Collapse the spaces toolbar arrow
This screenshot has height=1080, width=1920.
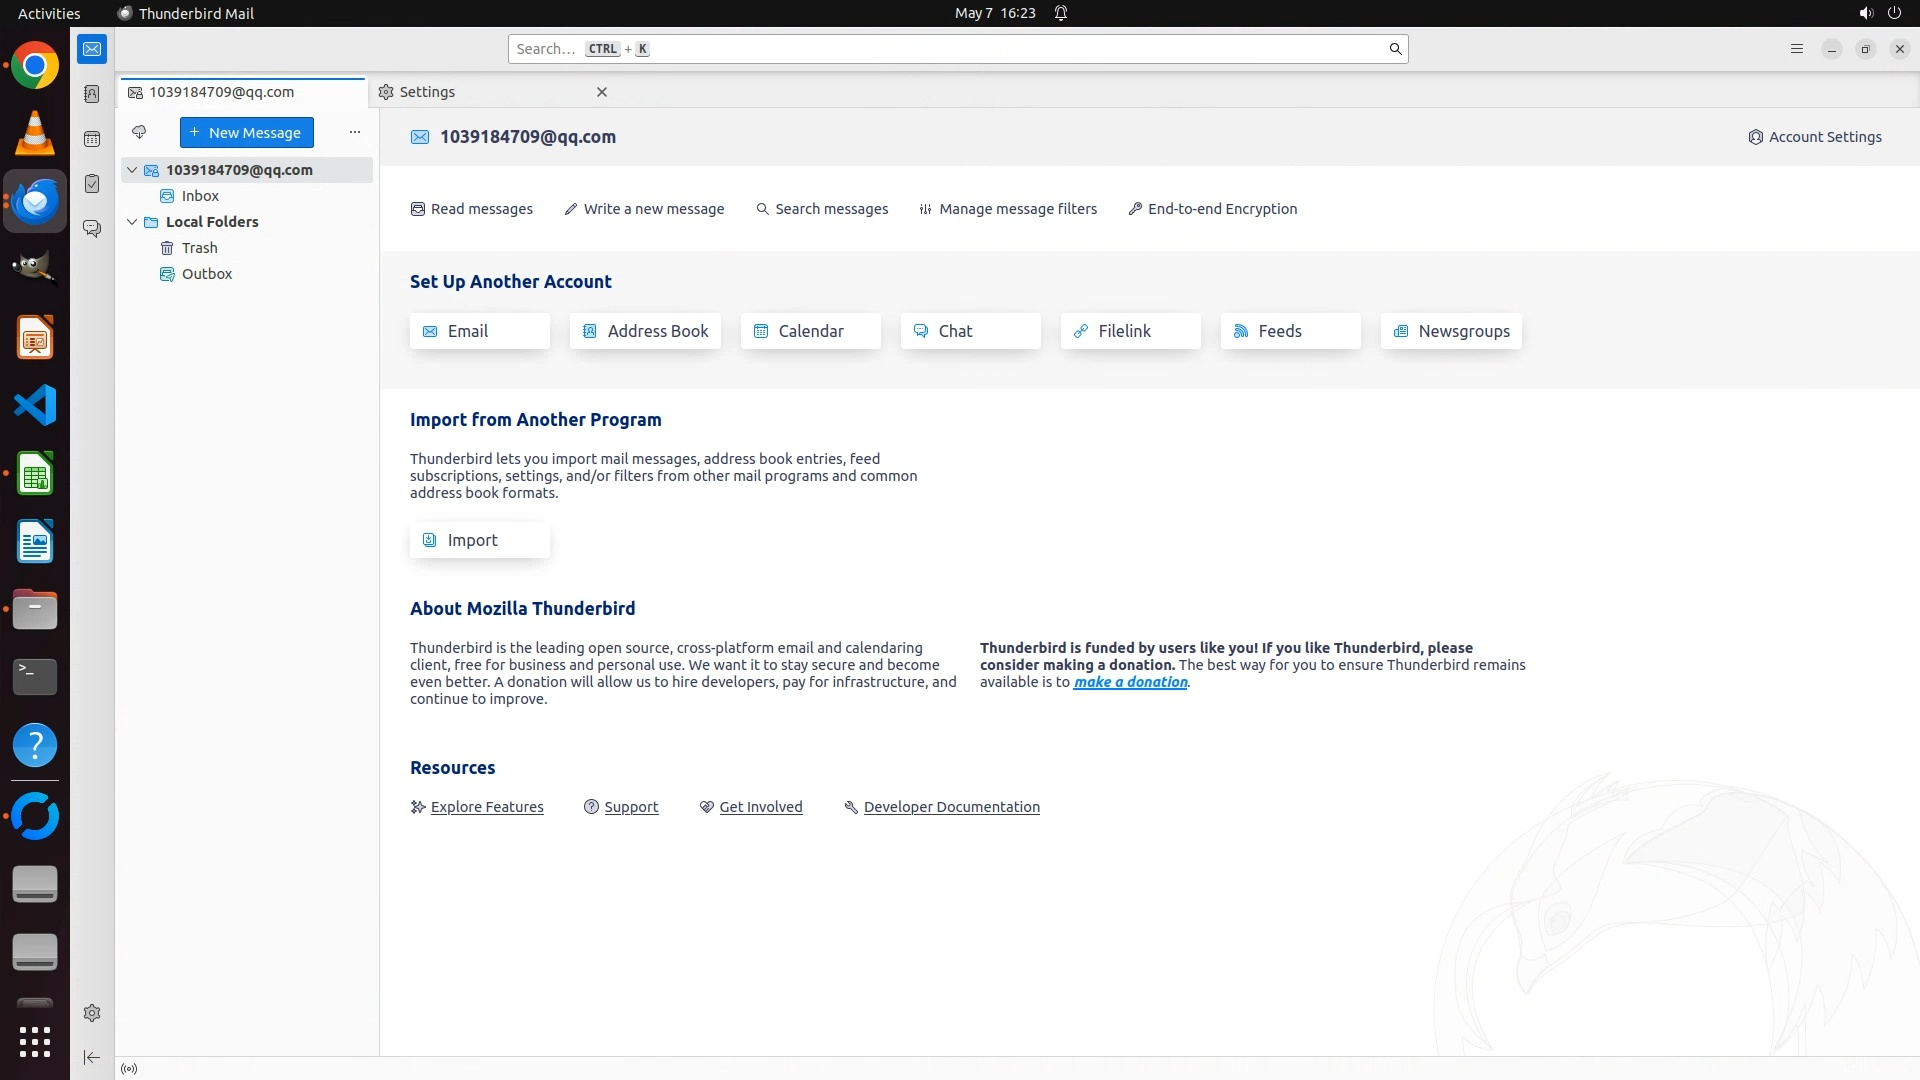(92, 1058)
